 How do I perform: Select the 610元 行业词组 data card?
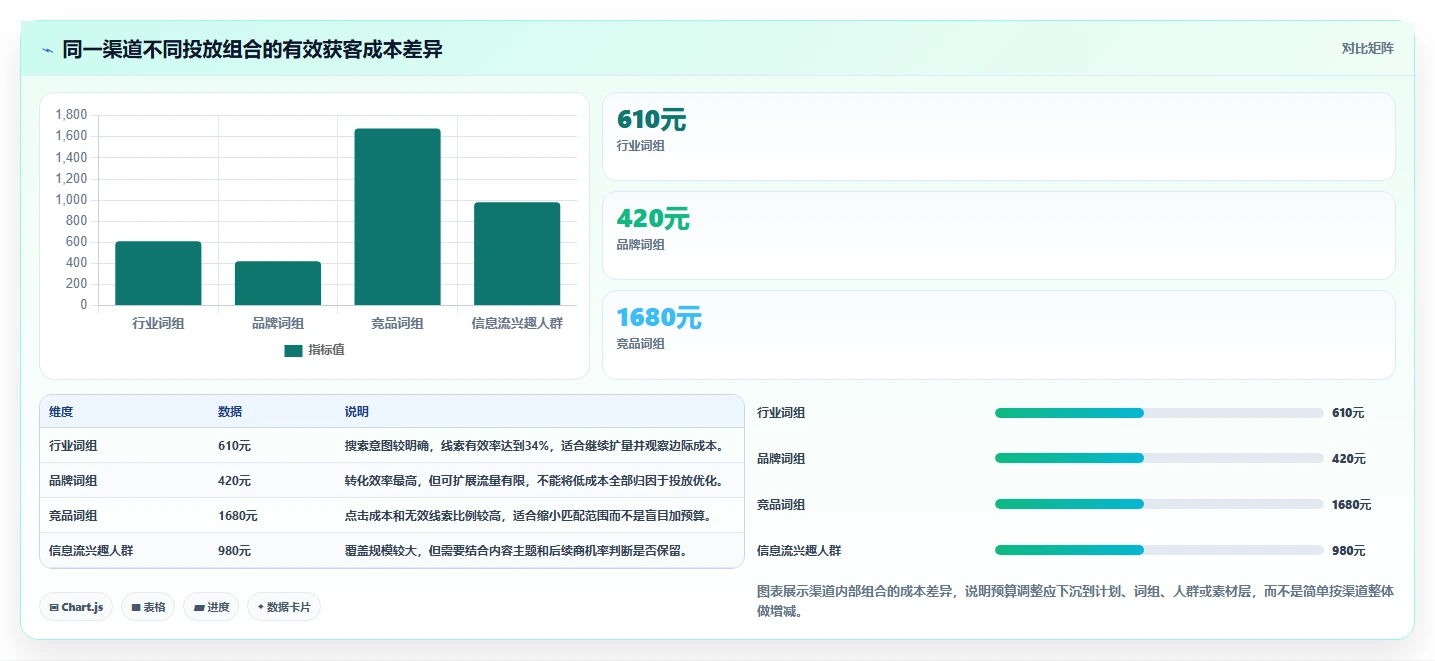(x=998, y=136)
